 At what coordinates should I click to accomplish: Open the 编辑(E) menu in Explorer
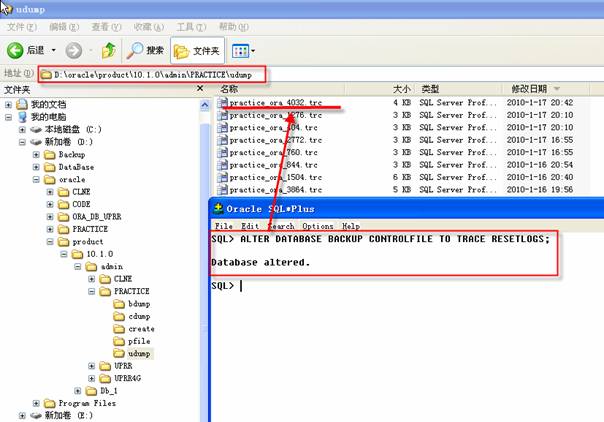pyautogui.click(x=64, y=27)
